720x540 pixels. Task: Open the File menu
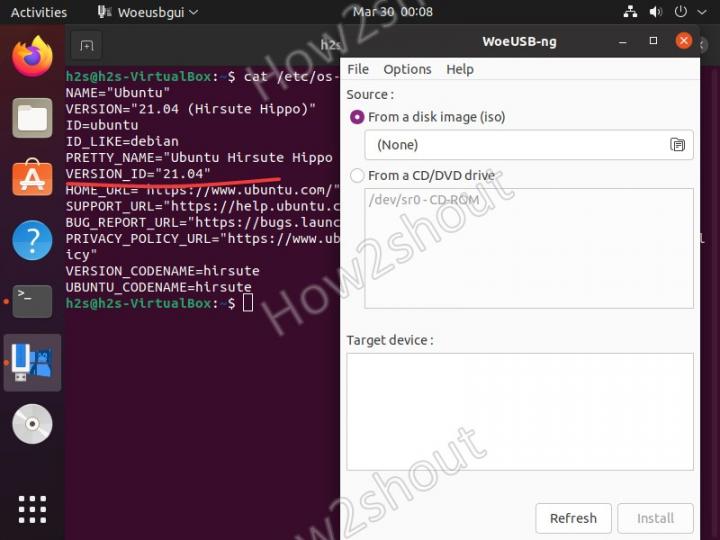click(x=358, y=69)
